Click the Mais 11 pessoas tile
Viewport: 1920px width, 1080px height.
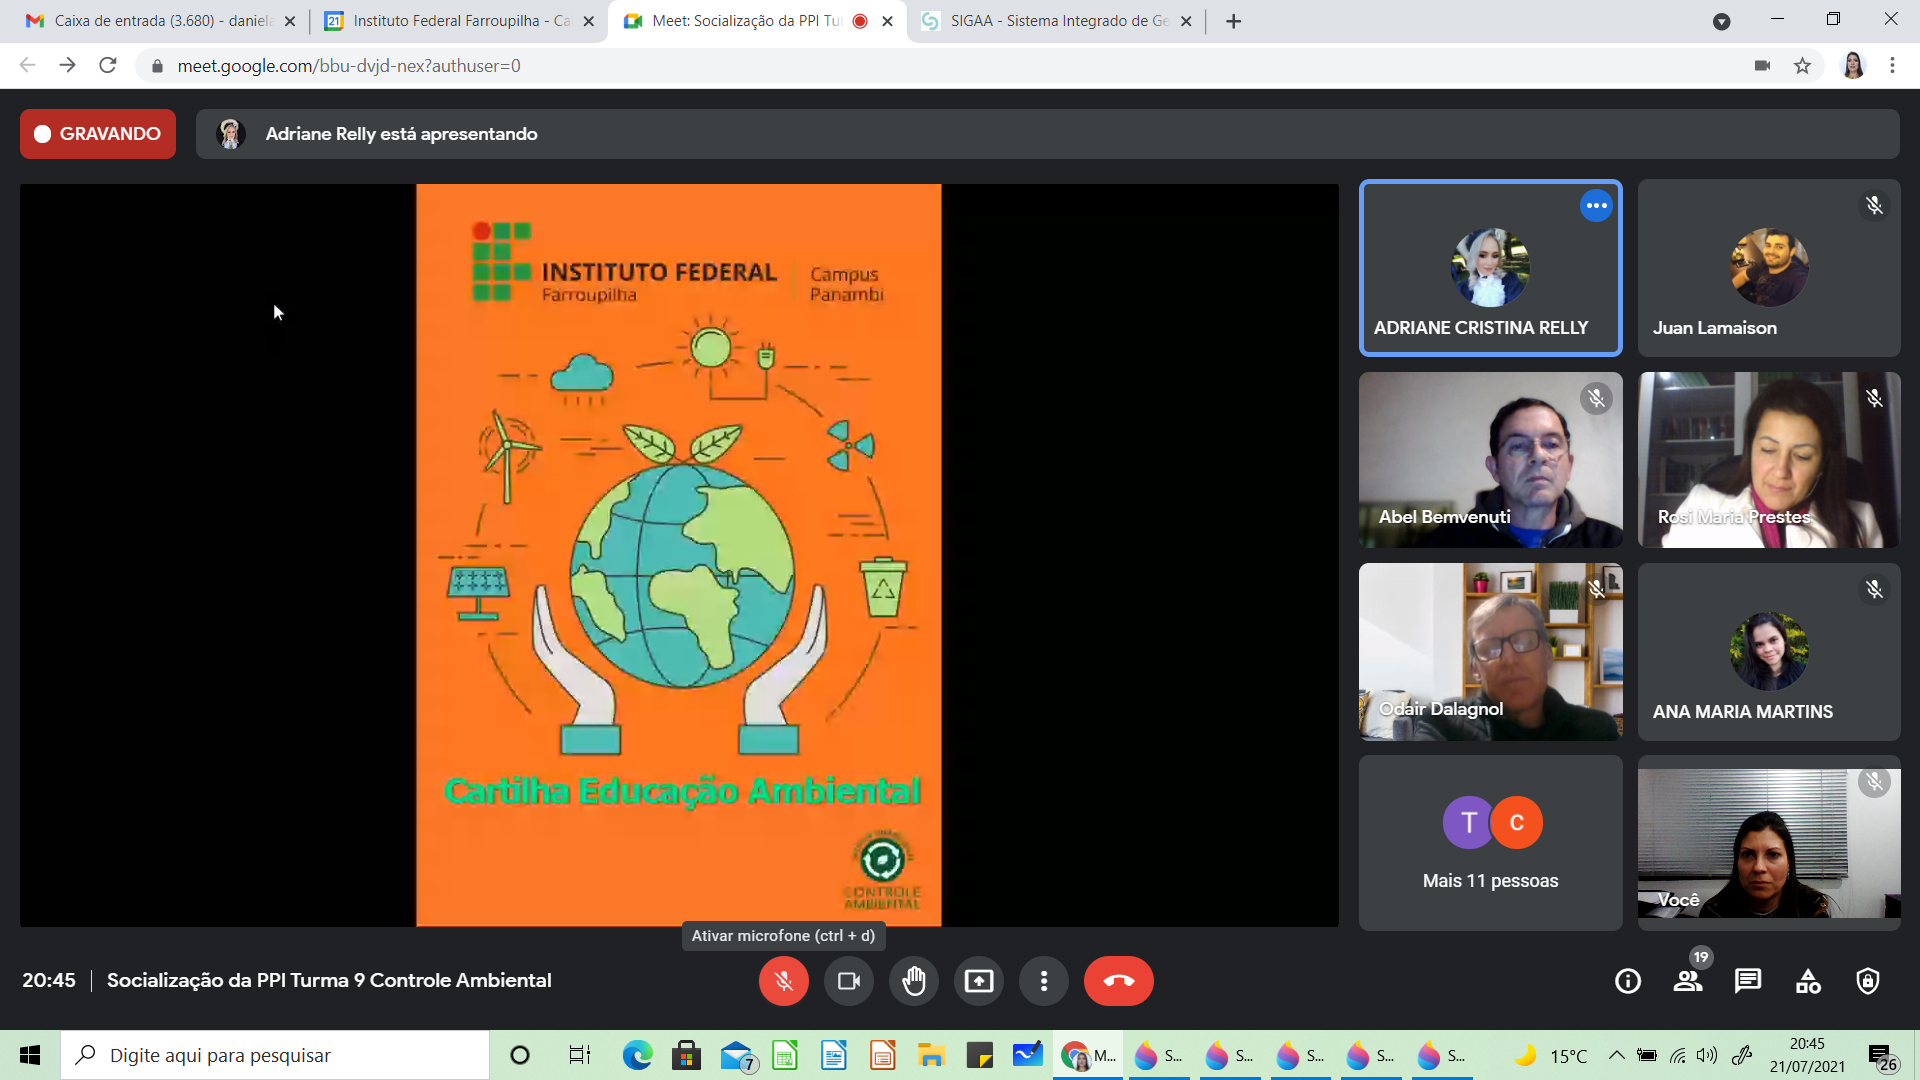(1490, 843)
